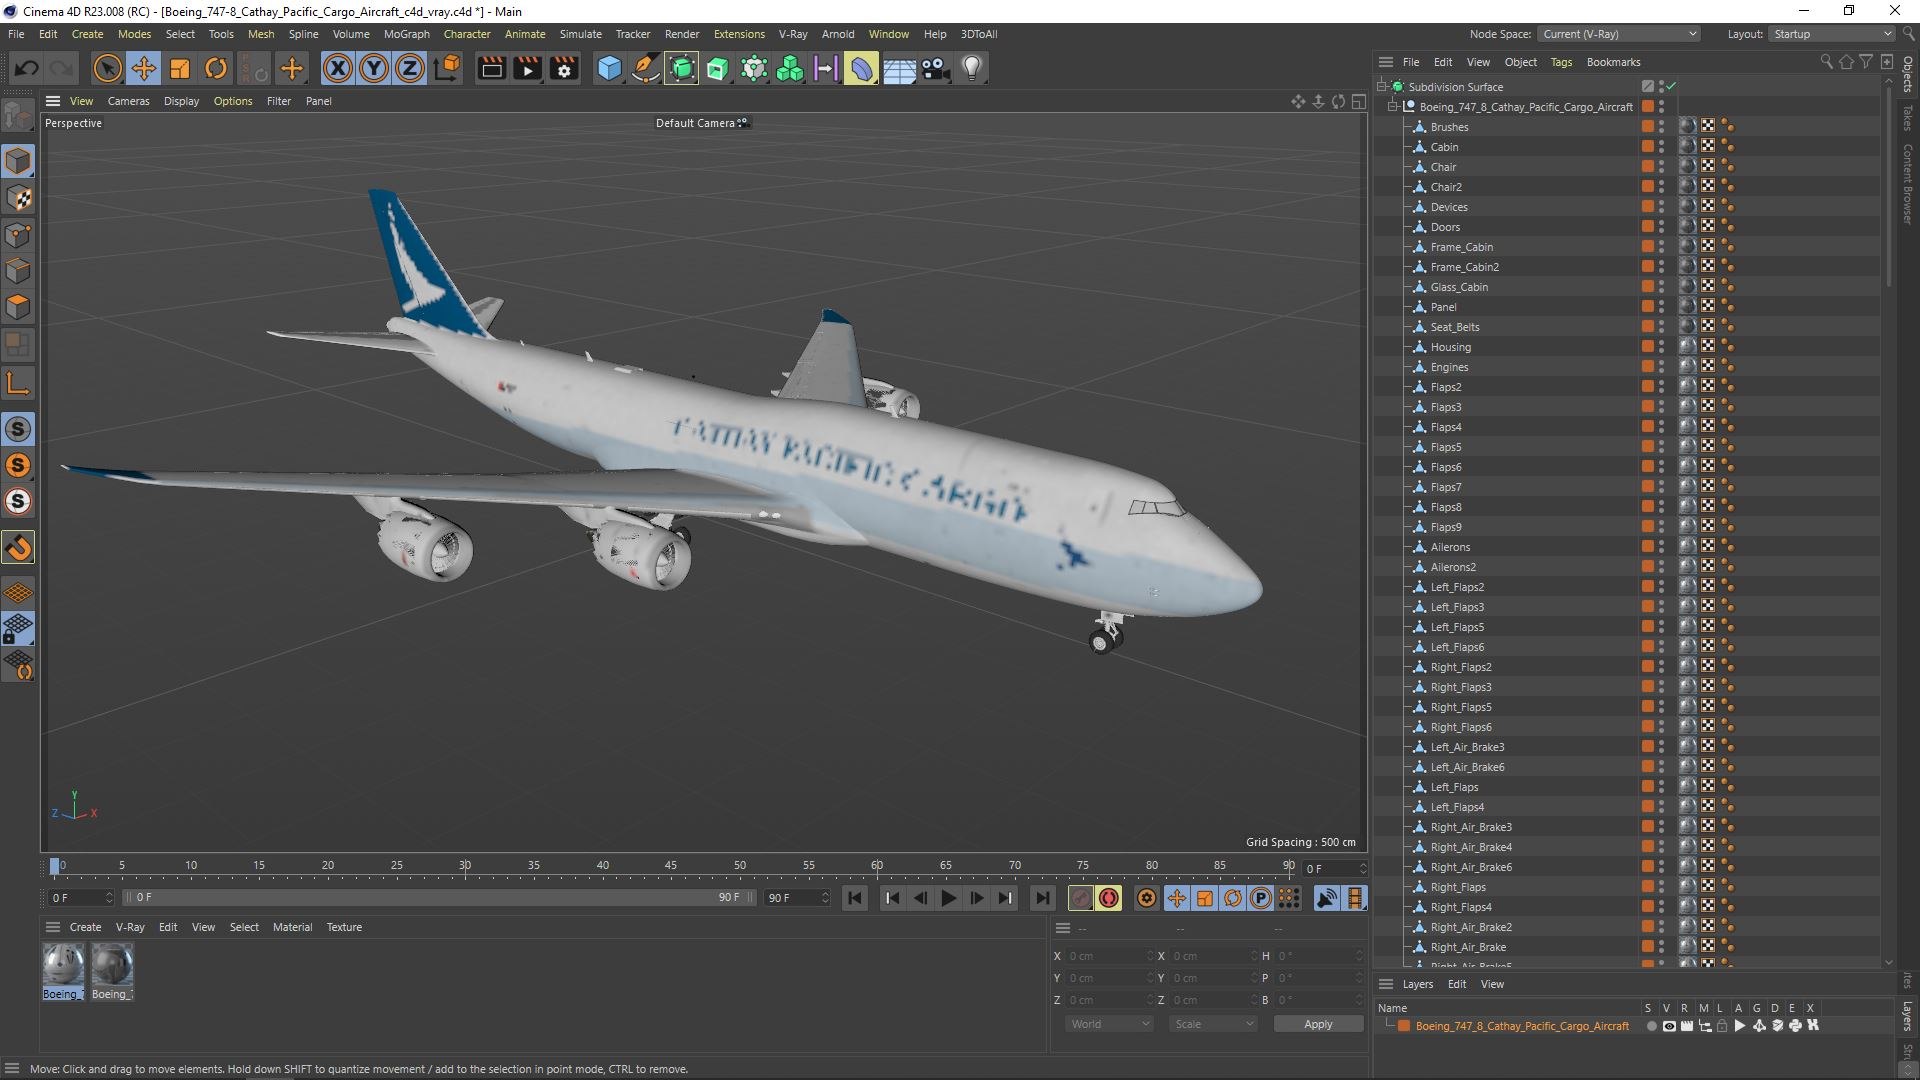Collapse the Boeing_747_8 null object
Image resolution: width=1920 pixels, height=1080 pixels.
click(x=1392, y=106)
